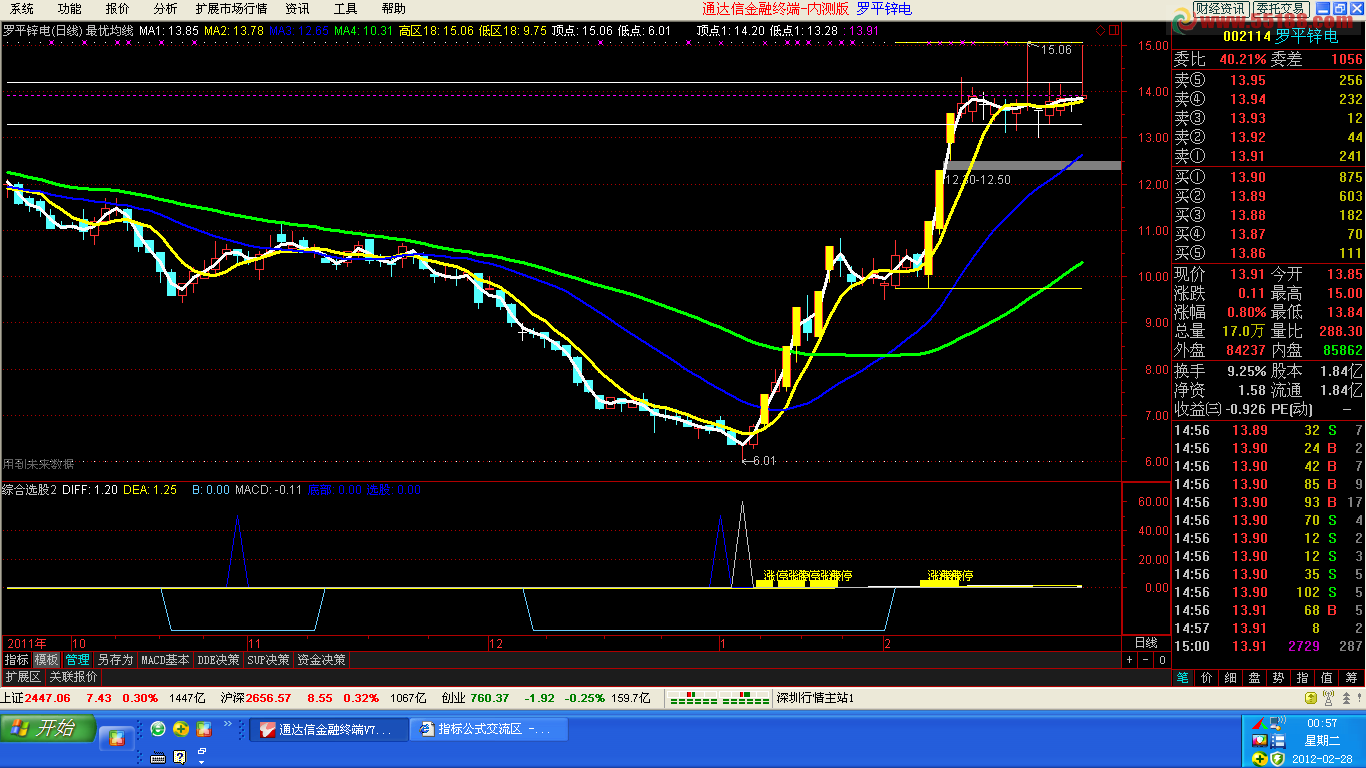
Task: Launch the green browser quick-launch icon
Action: (158, 729)
